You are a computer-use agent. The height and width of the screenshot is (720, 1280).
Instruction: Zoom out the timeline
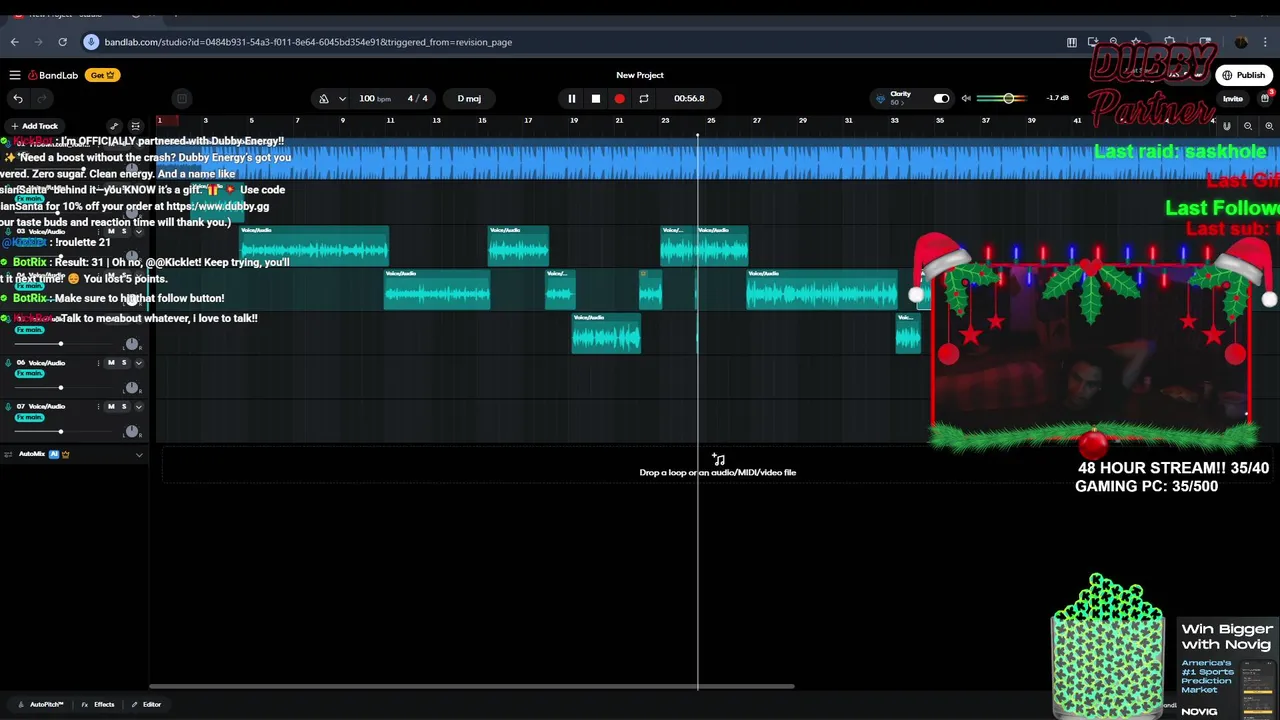[1248, 126]
